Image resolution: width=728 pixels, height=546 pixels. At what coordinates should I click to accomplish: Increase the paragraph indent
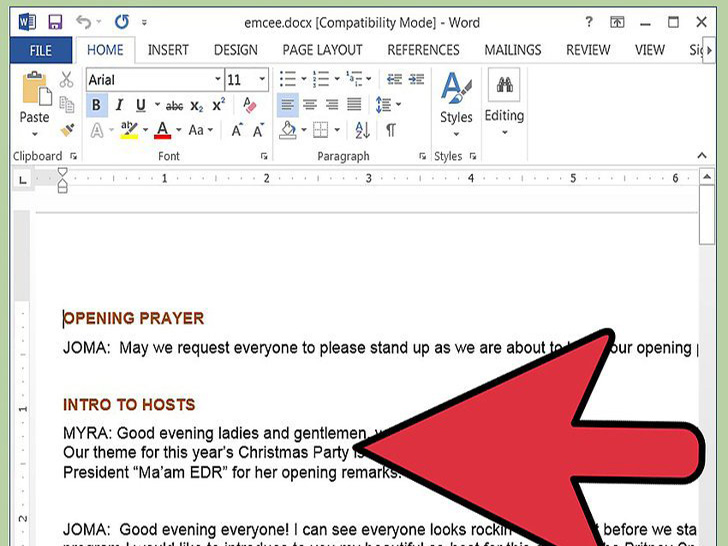pos(416,79)
